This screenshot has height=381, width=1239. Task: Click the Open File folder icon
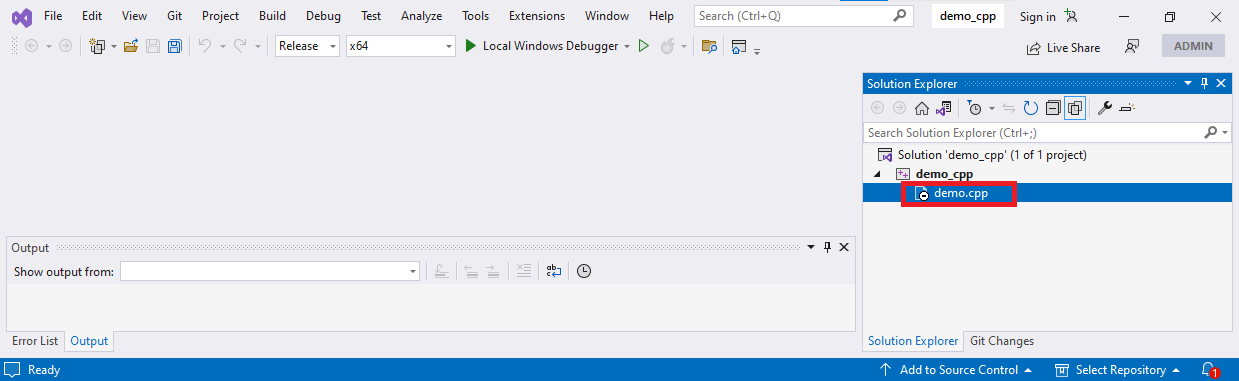click(x=130, y=46)
